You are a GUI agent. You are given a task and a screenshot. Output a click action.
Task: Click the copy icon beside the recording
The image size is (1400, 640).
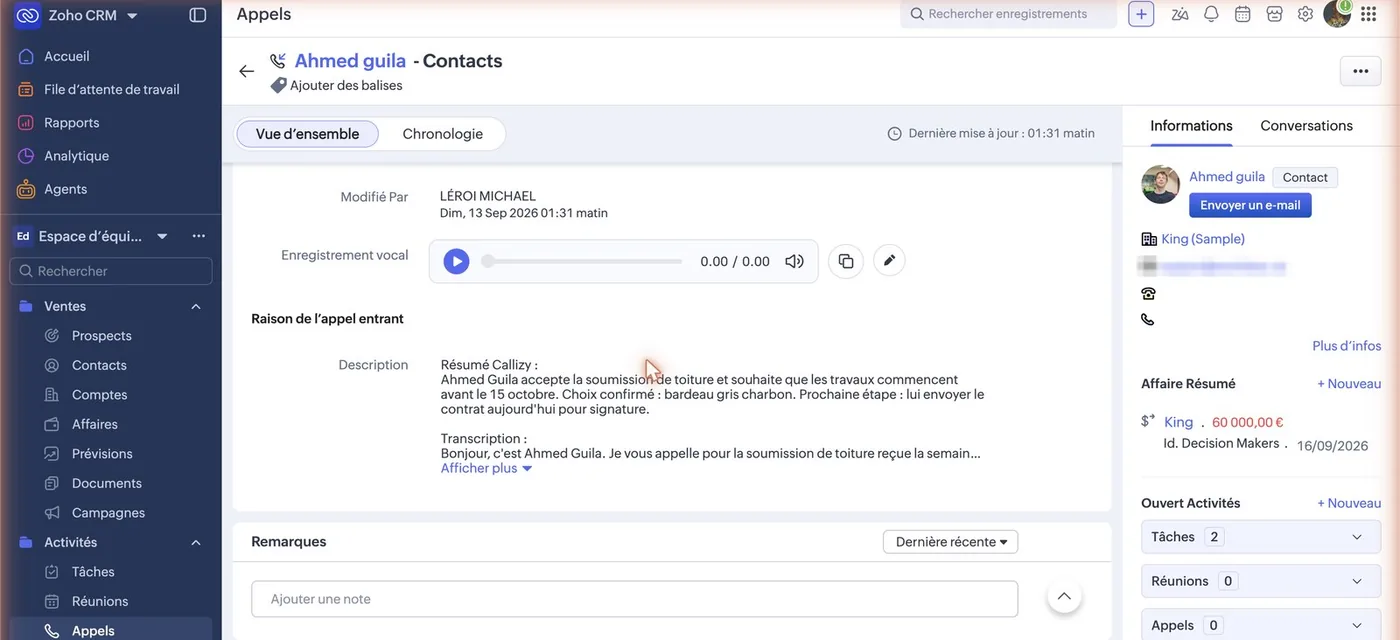846,261
